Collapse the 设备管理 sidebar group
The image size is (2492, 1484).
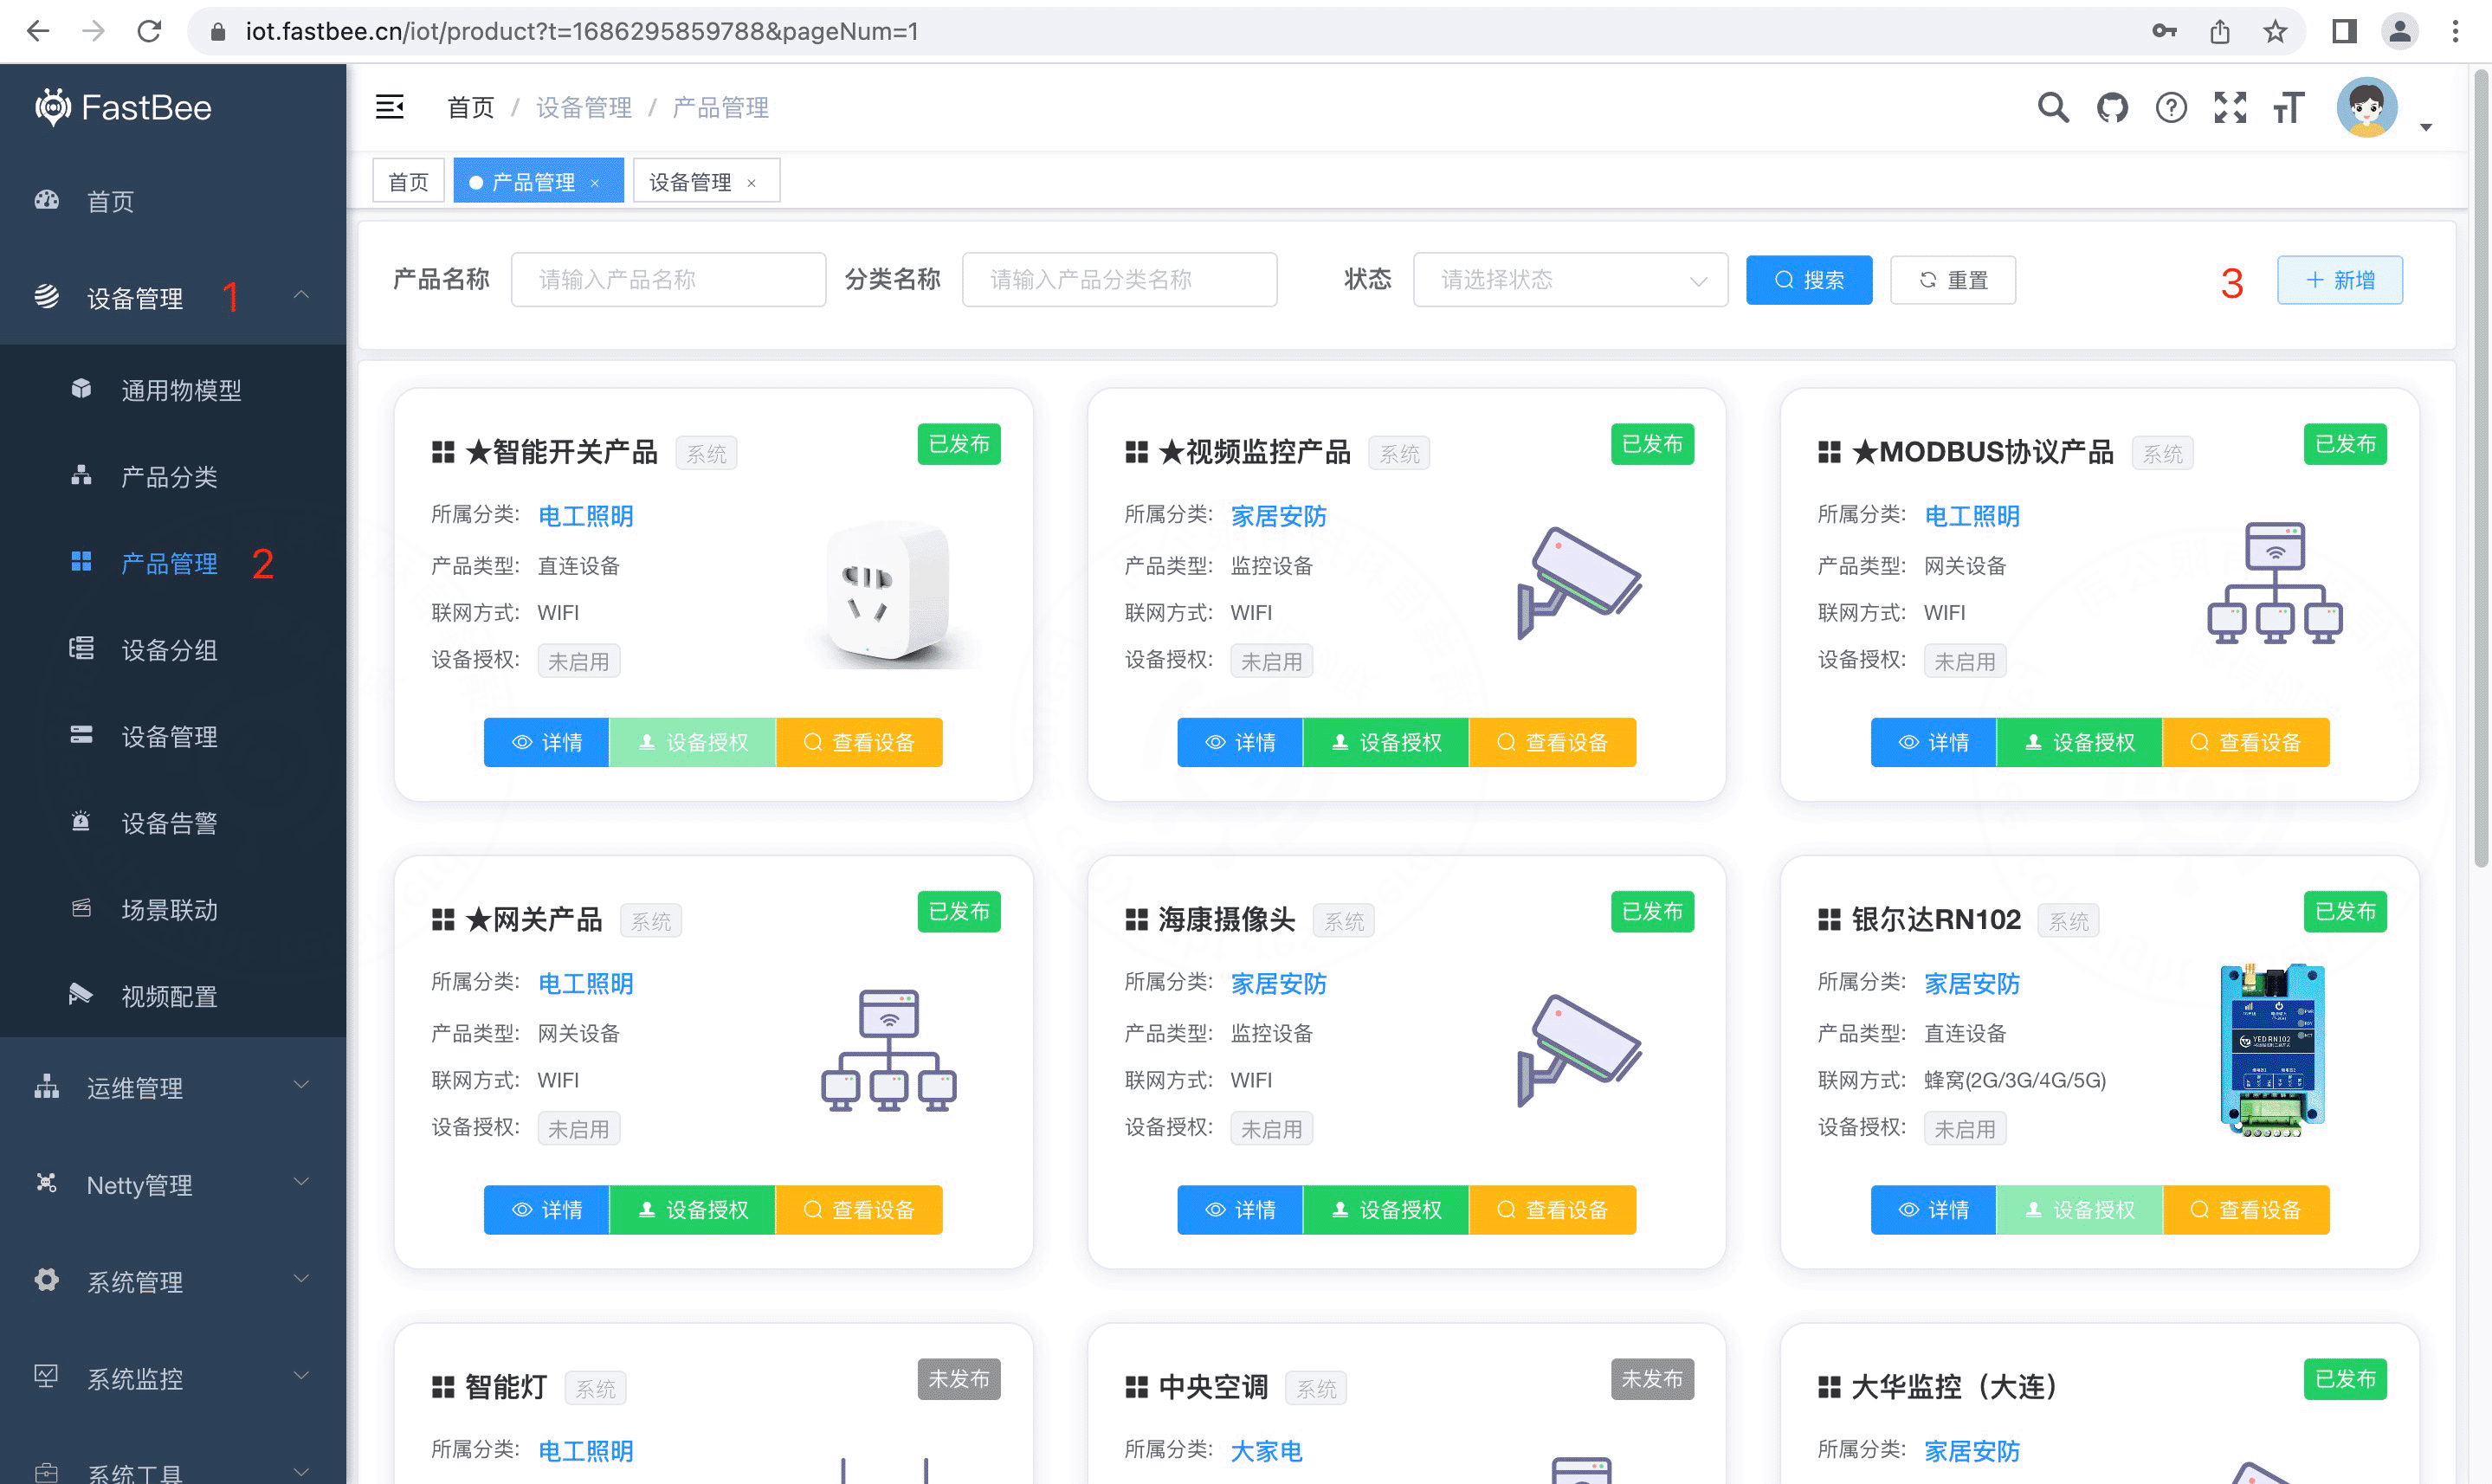[173, 297]
